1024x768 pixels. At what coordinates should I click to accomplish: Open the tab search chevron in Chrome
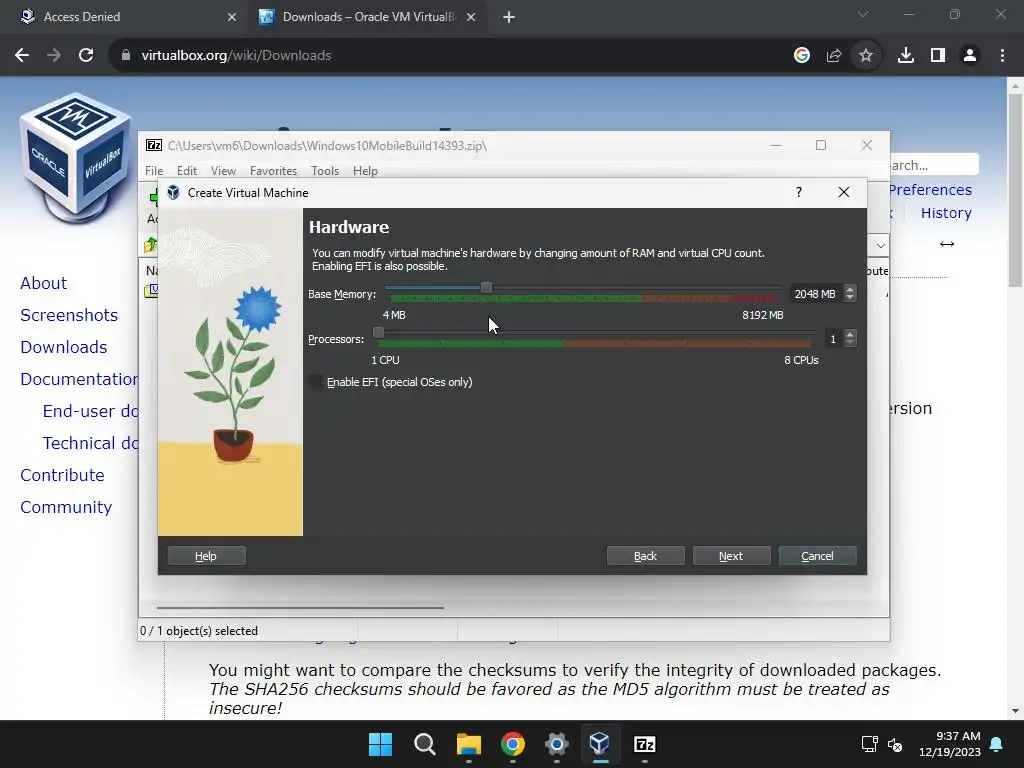863,14
